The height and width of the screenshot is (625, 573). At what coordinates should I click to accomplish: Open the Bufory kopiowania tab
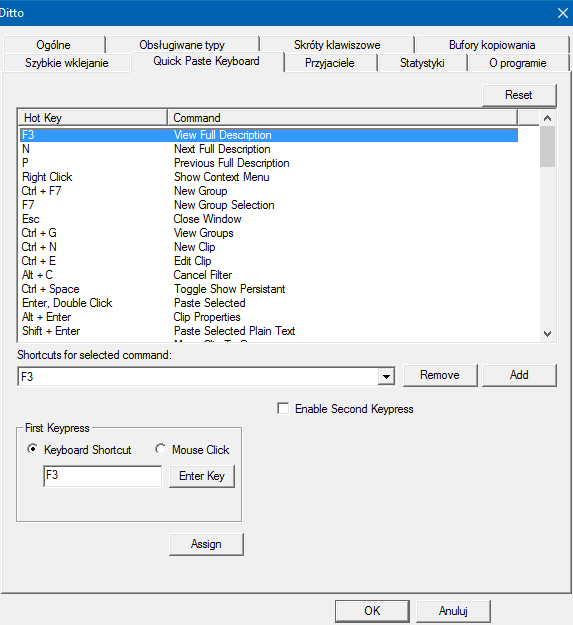[x=492, y=45]
